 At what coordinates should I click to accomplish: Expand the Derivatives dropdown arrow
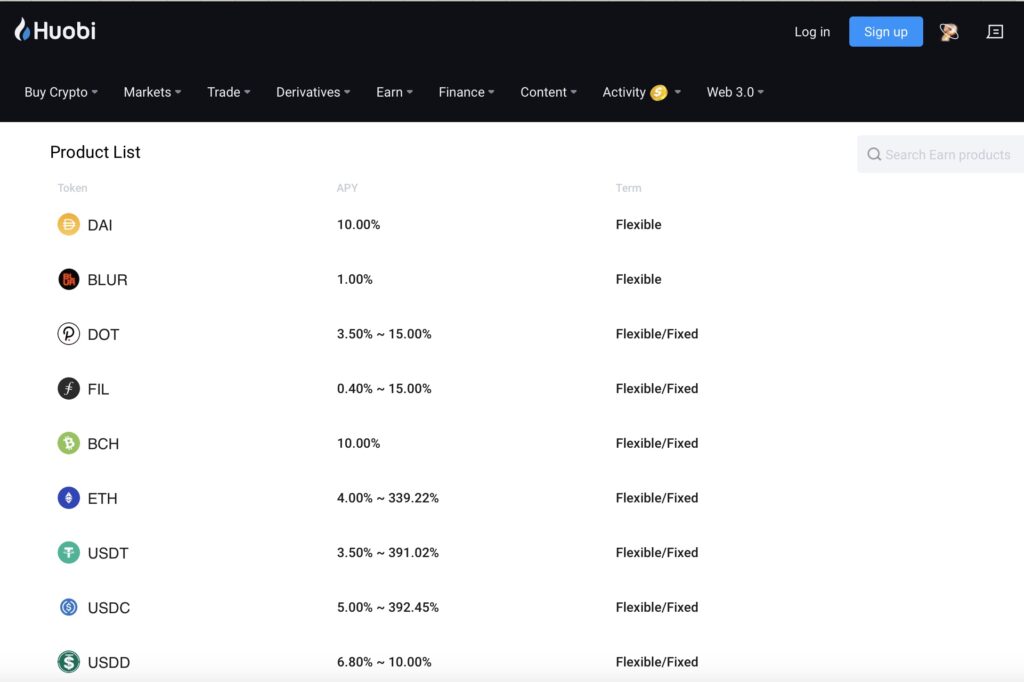click(347, 92)
